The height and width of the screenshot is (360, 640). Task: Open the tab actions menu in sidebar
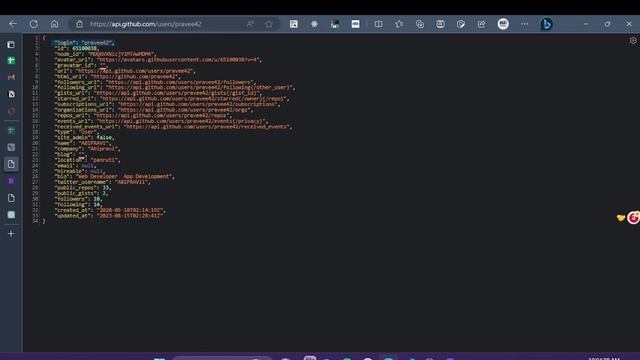(x=11, y=44)
